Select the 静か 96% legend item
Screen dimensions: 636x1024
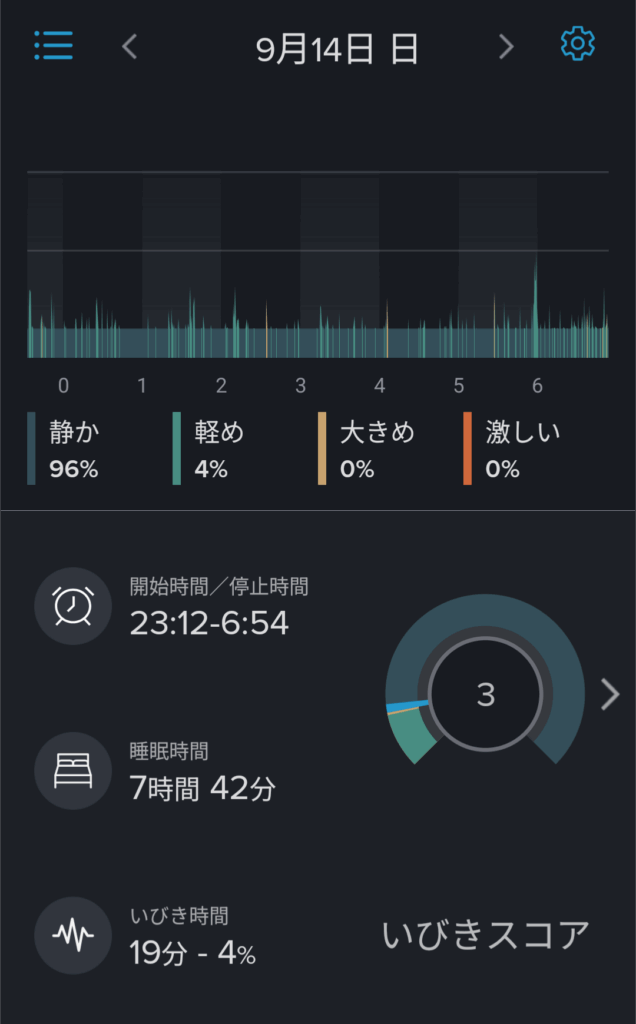coord(74,449)
